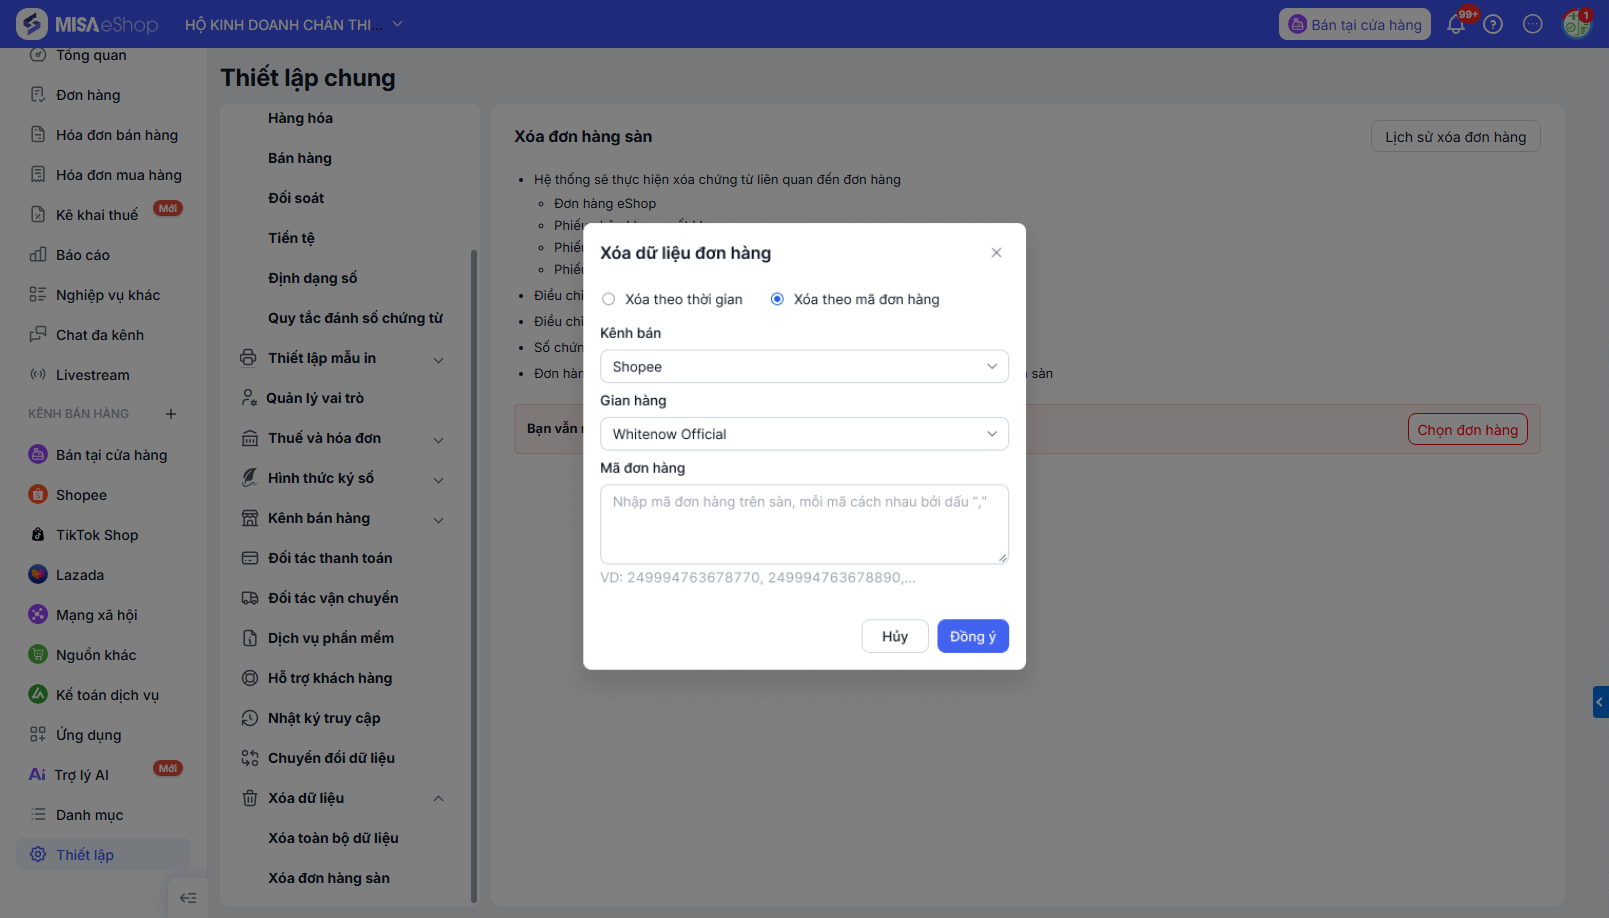The height and width of the screenshot is (918, 1609).
Task: Open the Kênh bán dropdown showing Shopee
Action: [x=804, y=367]
